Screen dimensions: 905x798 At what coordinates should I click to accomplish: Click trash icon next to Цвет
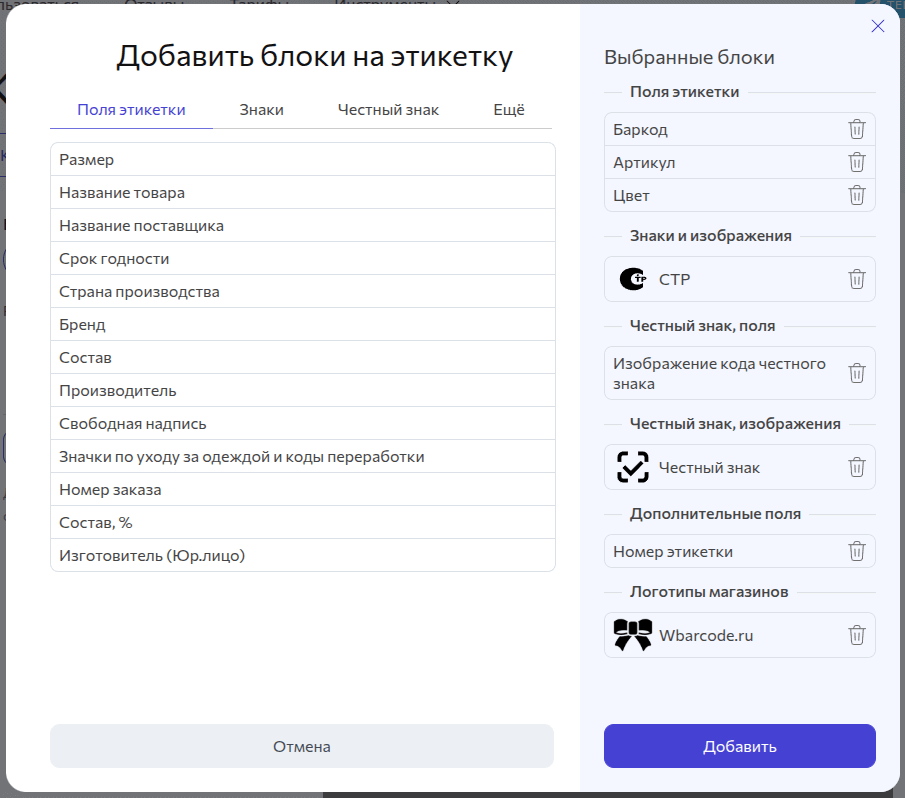856,195
